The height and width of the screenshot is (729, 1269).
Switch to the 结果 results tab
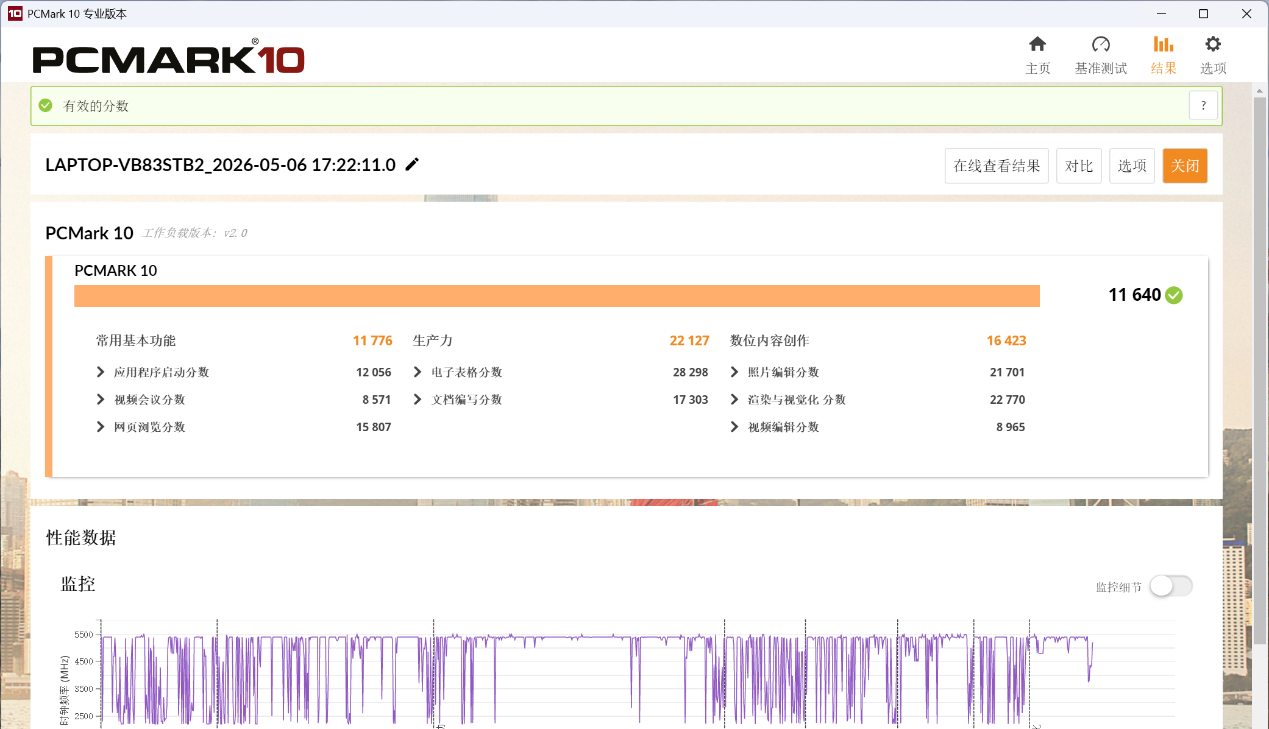click(x=1163, y=56)
